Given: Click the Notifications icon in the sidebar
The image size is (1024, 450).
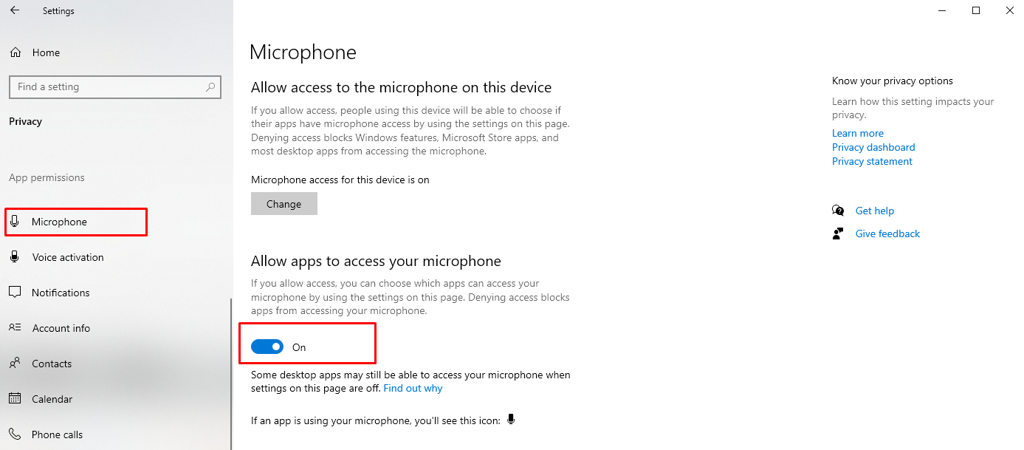Looking at the screenshot, I should [x=15, y=292].
